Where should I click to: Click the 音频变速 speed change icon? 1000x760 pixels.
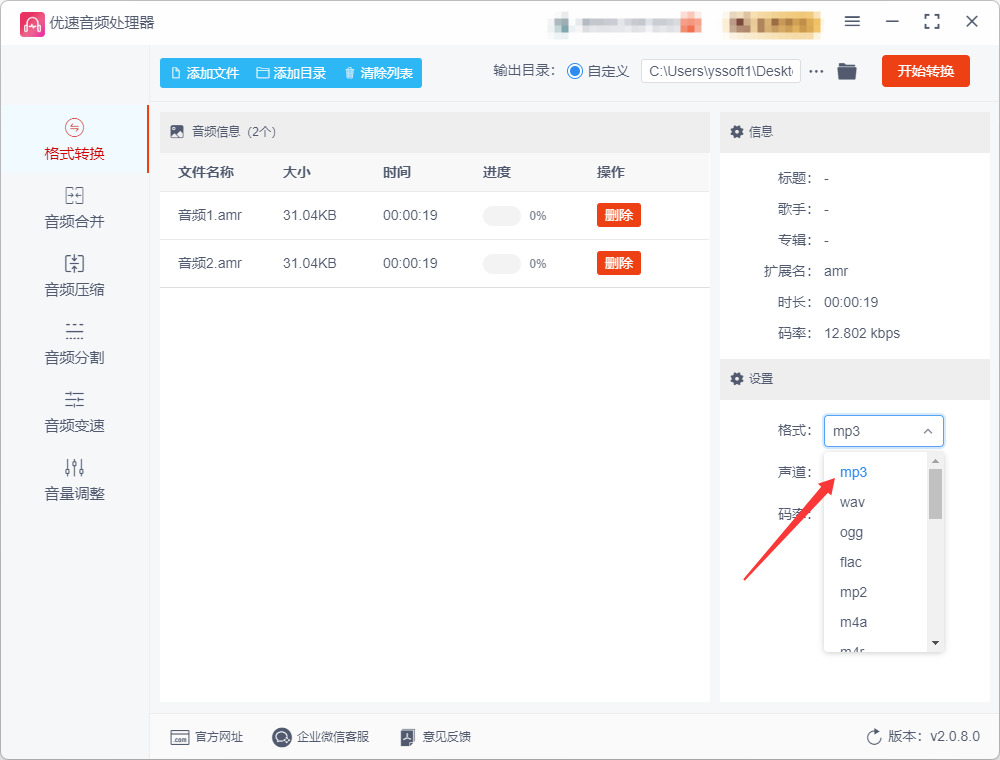click(74, 400)
